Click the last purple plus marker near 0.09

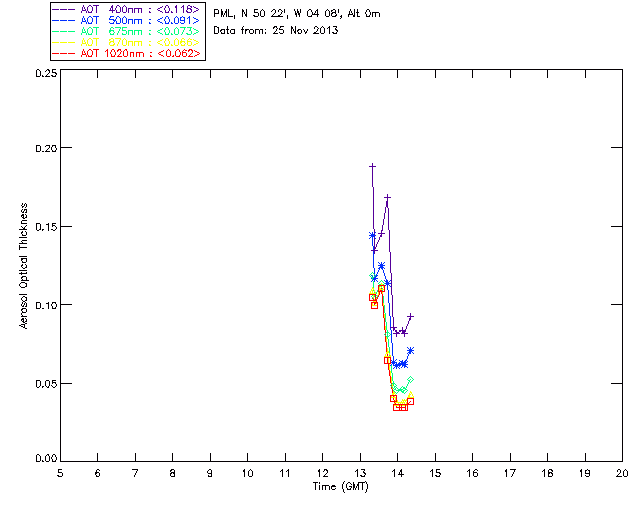pyautogui.click(x=411, y=316)
